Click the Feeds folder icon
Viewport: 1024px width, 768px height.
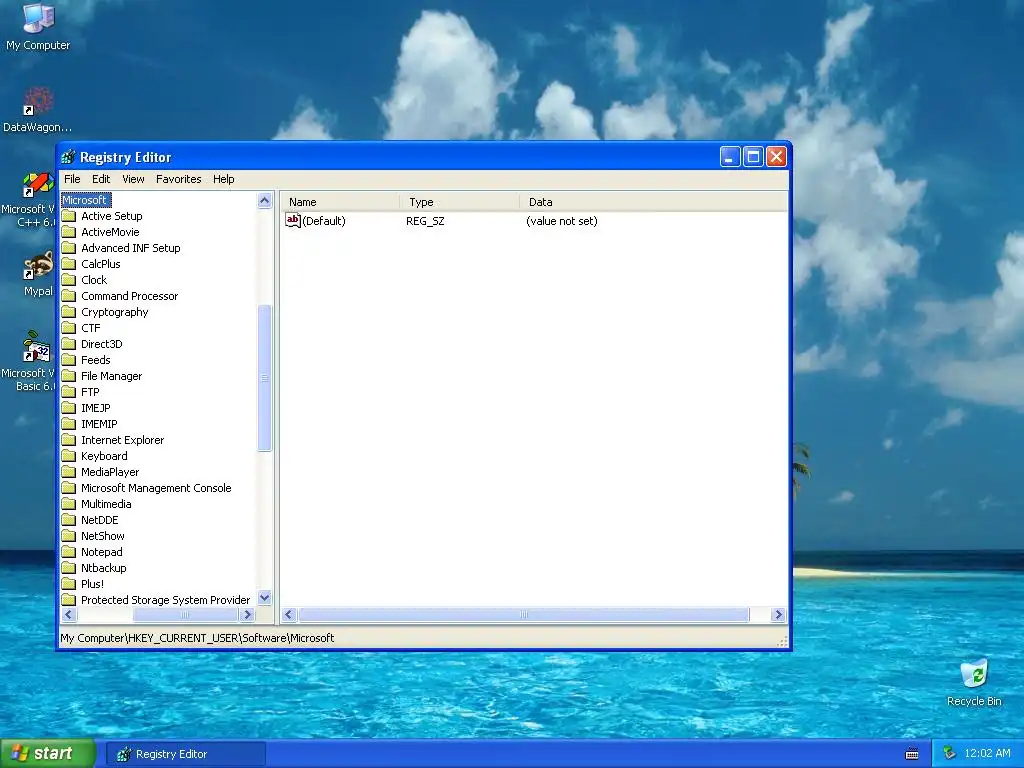[69, 360]
